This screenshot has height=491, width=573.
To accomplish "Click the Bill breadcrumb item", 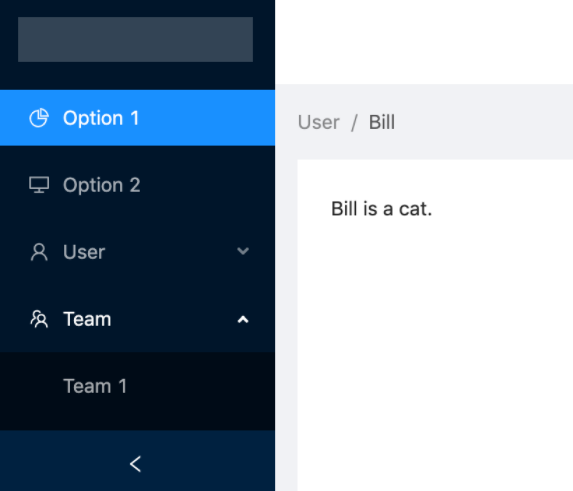I will [x=382, y=122].
